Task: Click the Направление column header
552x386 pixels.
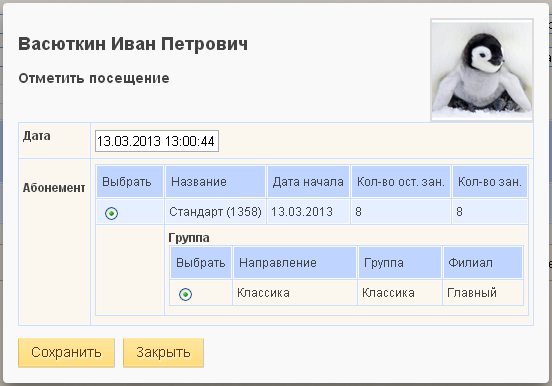Action: click(295, 263)
